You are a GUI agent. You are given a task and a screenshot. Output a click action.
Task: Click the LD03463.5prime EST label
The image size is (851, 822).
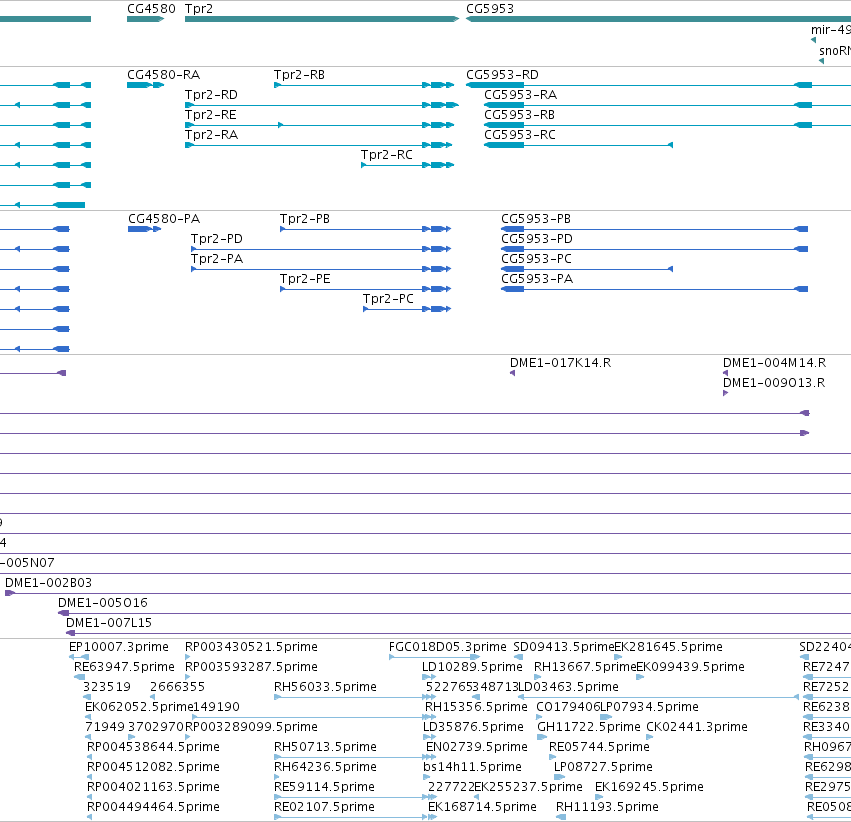click(569, 687)
